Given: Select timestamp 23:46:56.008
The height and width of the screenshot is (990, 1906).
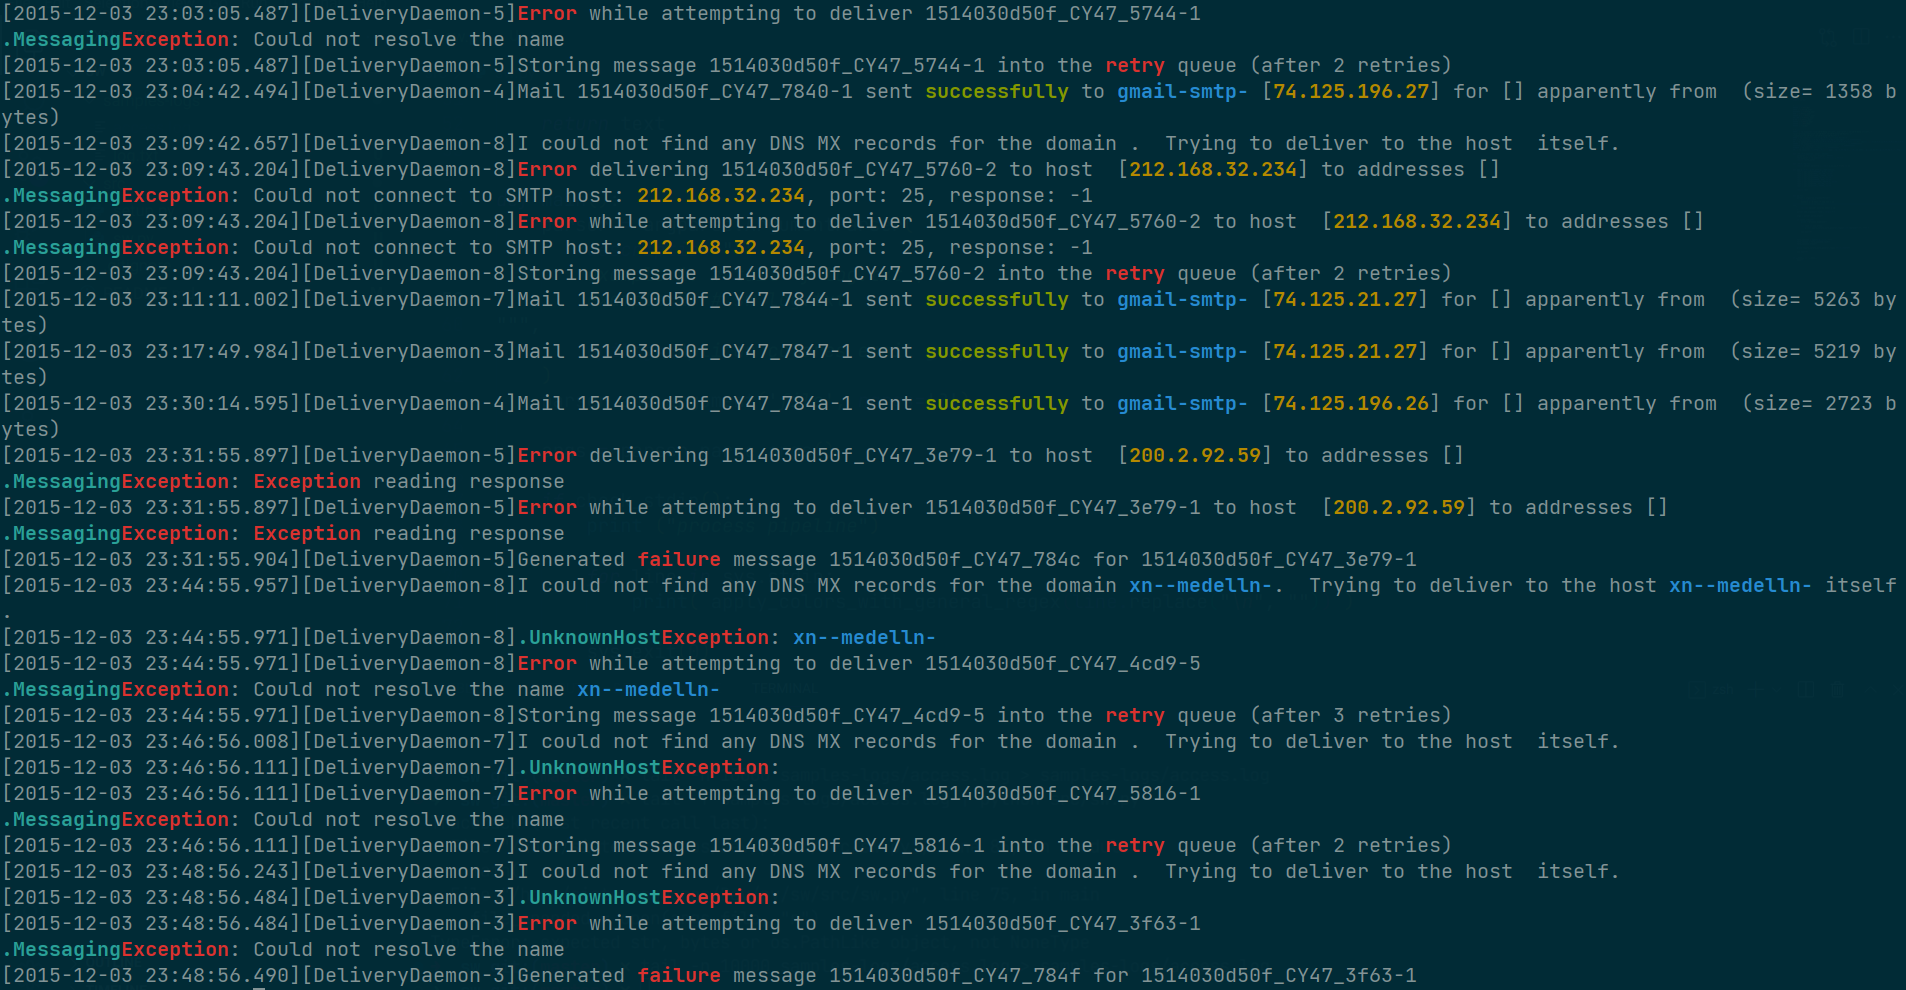Looking at the screenshot, I should coord(216,741).
